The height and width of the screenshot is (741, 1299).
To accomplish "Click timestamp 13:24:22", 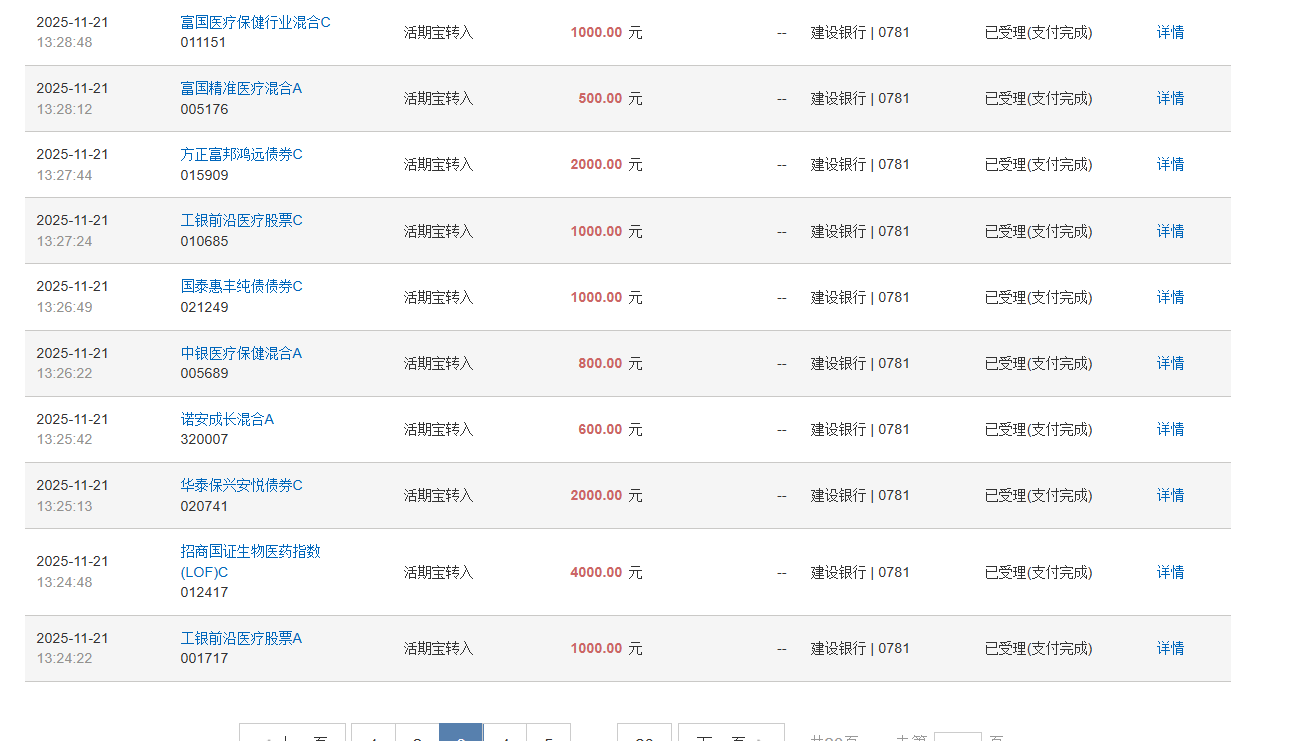I will click(x=64, y=658).
